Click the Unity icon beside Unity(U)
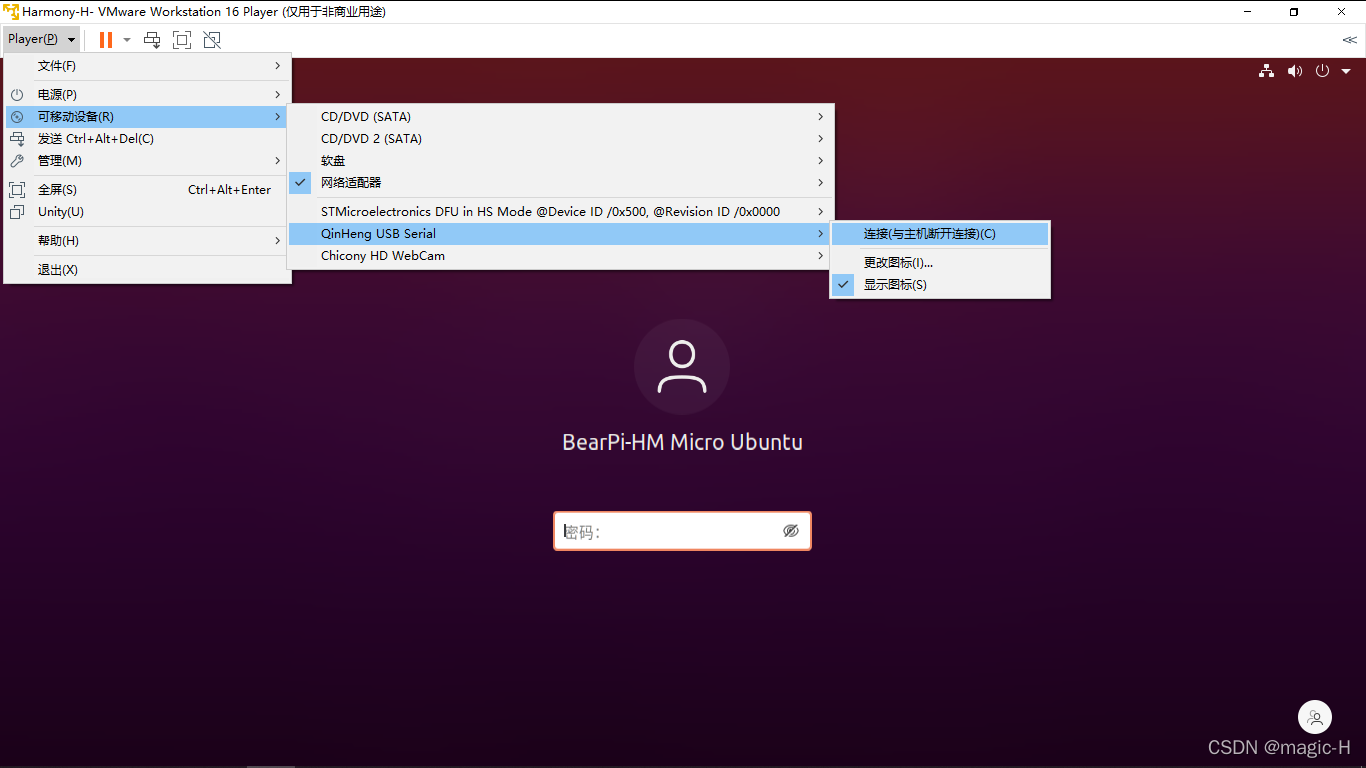This screenshot has width=1366, height=768. point(17,212)
